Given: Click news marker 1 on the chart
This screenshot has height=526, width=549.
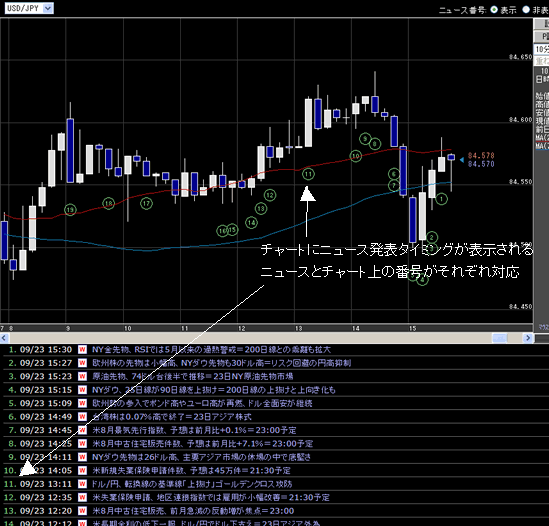Looking at the screenshot, I should point(442,199).
